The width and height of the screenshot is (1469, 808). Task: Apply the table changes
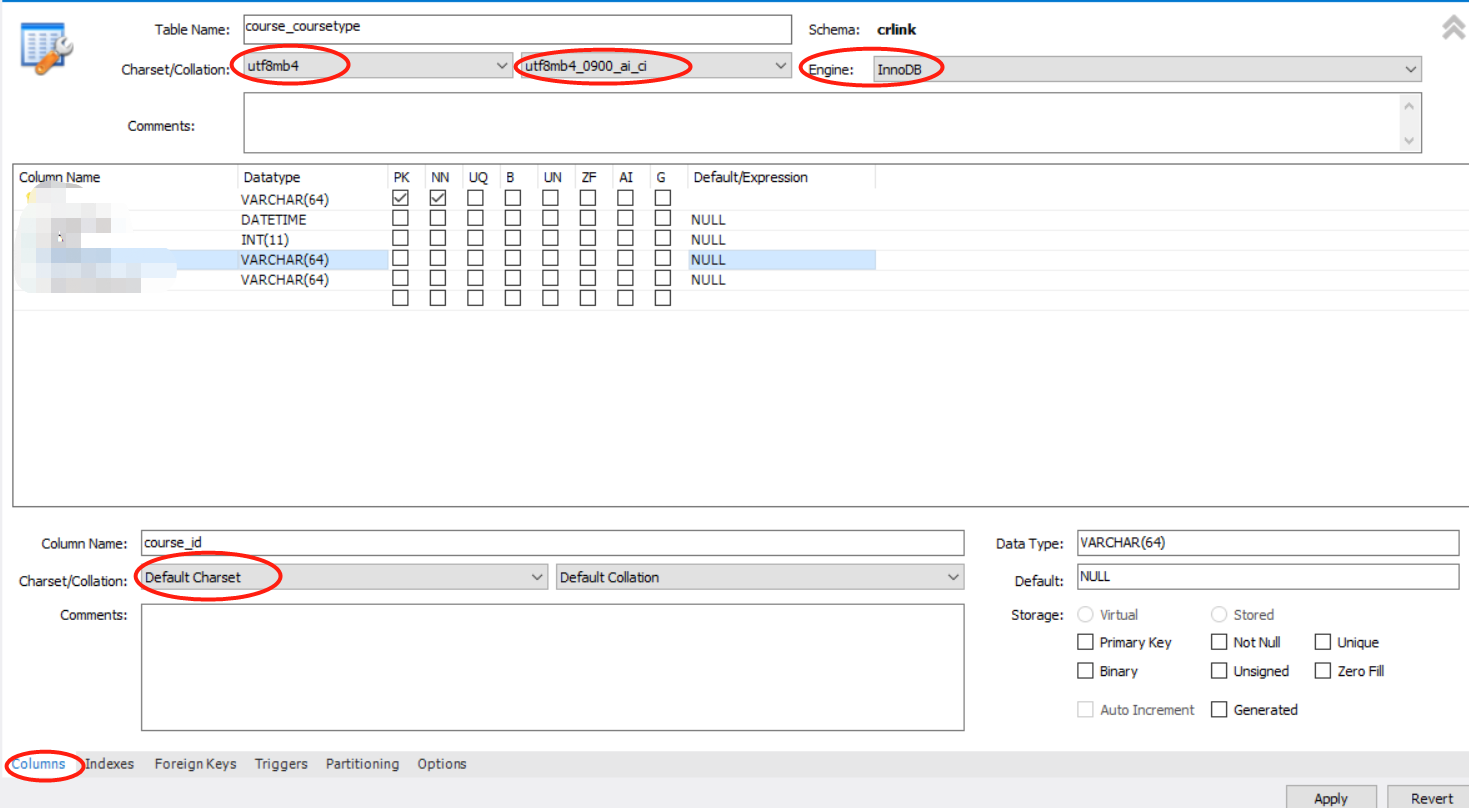click(1331, 797)
